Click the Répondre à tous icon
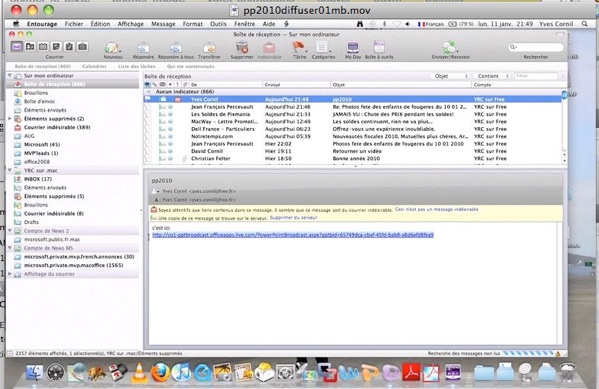Image resolution: width=599 pixels, height=389 pixels. pos(176,48)
